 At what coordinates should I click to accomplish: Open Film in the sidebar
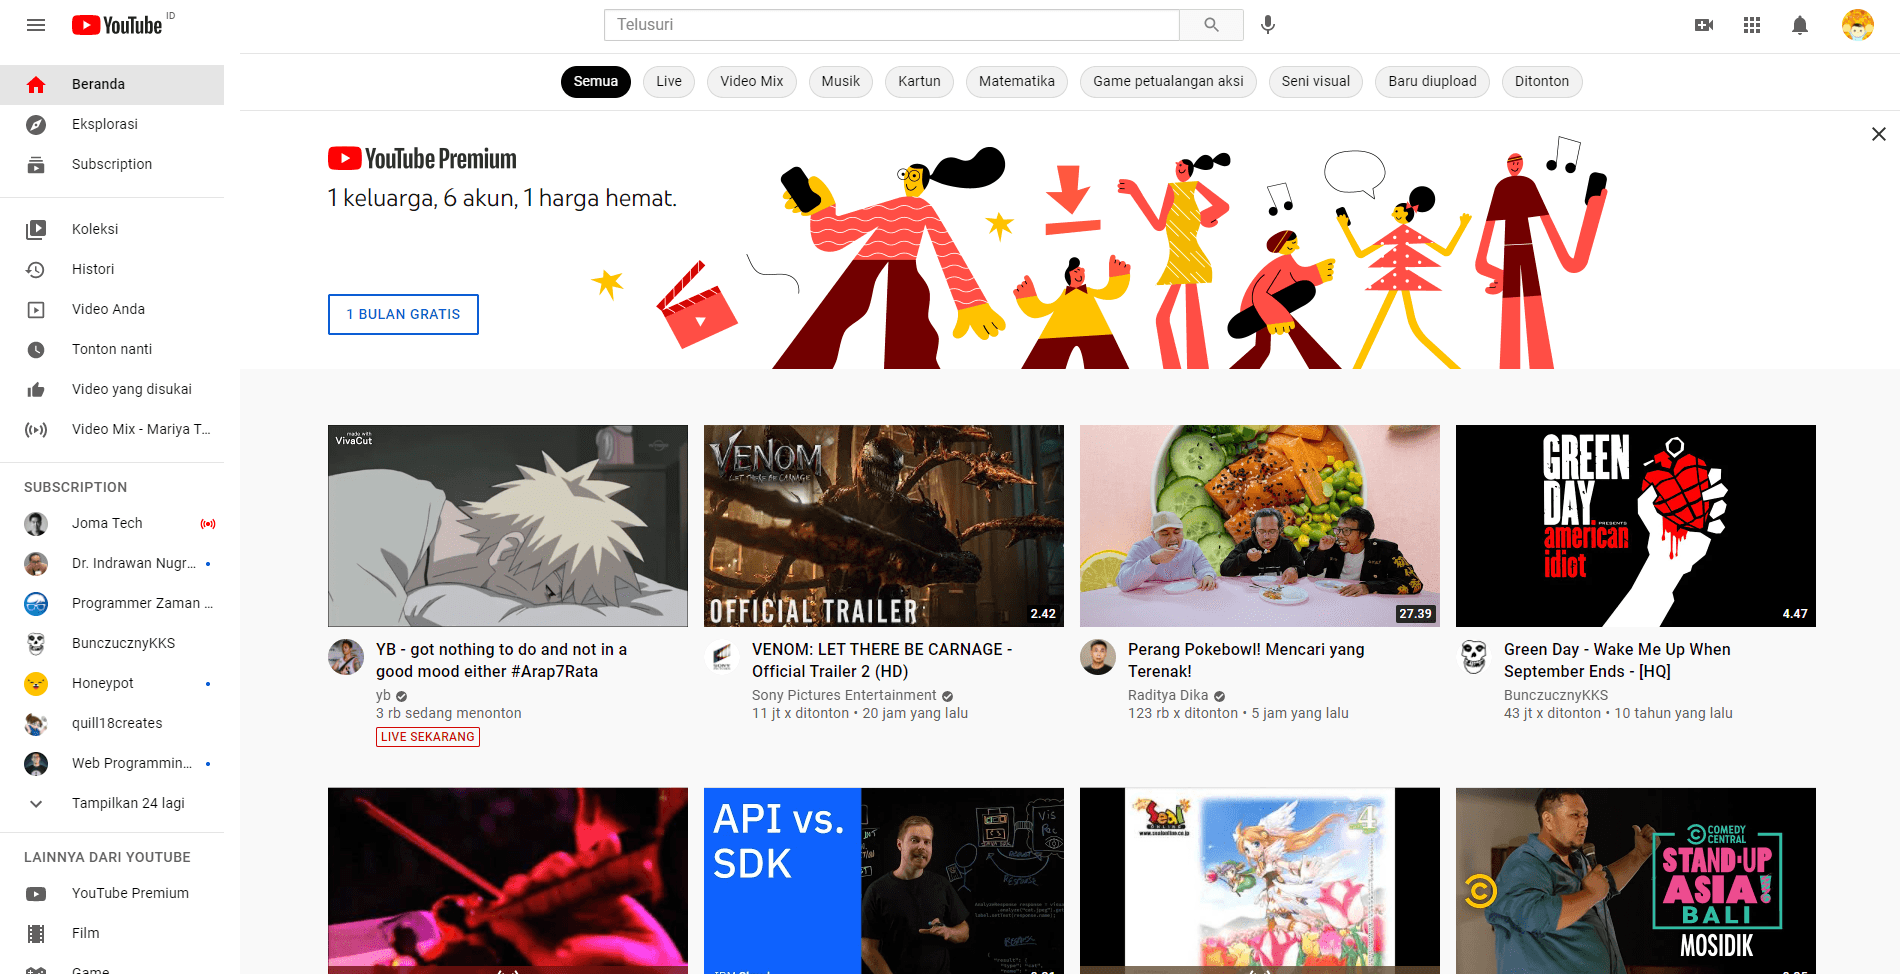[x=112, y=933]
